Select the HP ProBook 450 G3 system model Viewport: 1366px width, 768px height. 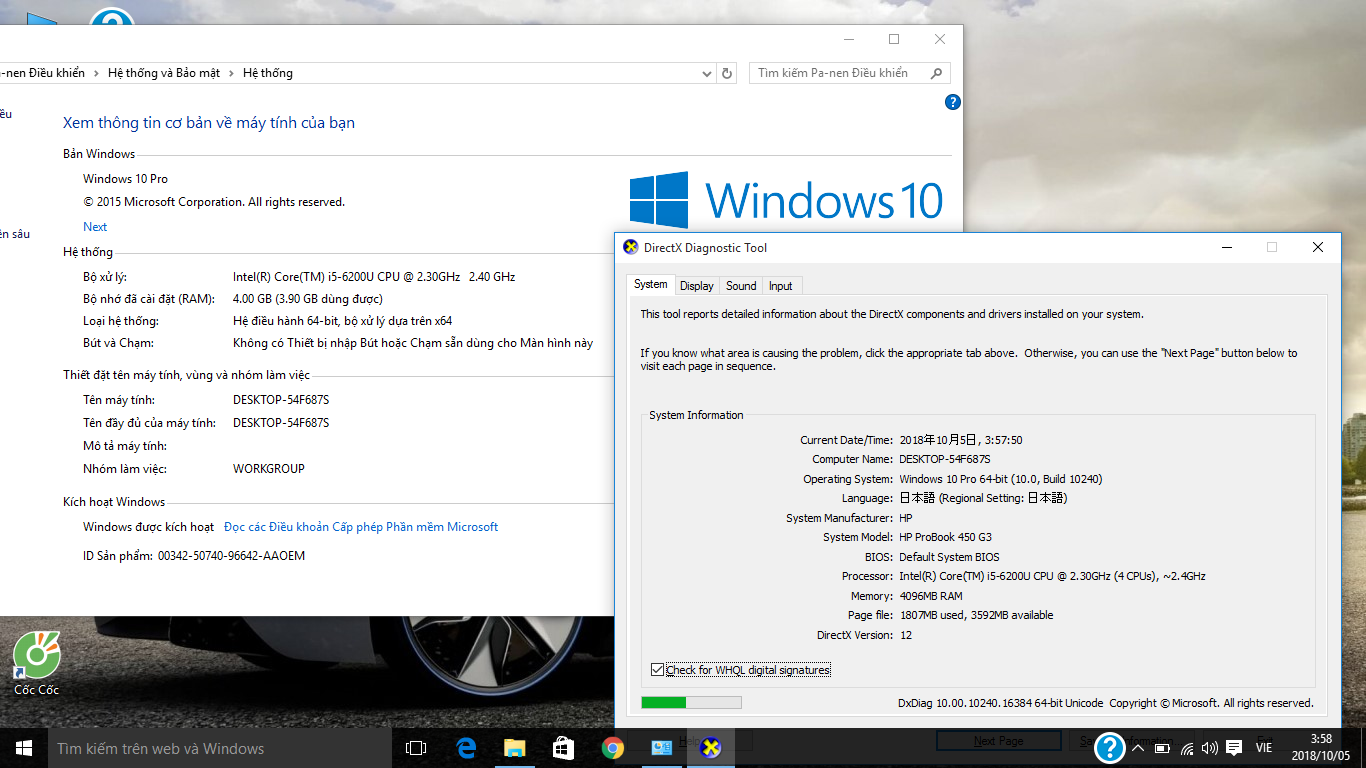(946, 538)
